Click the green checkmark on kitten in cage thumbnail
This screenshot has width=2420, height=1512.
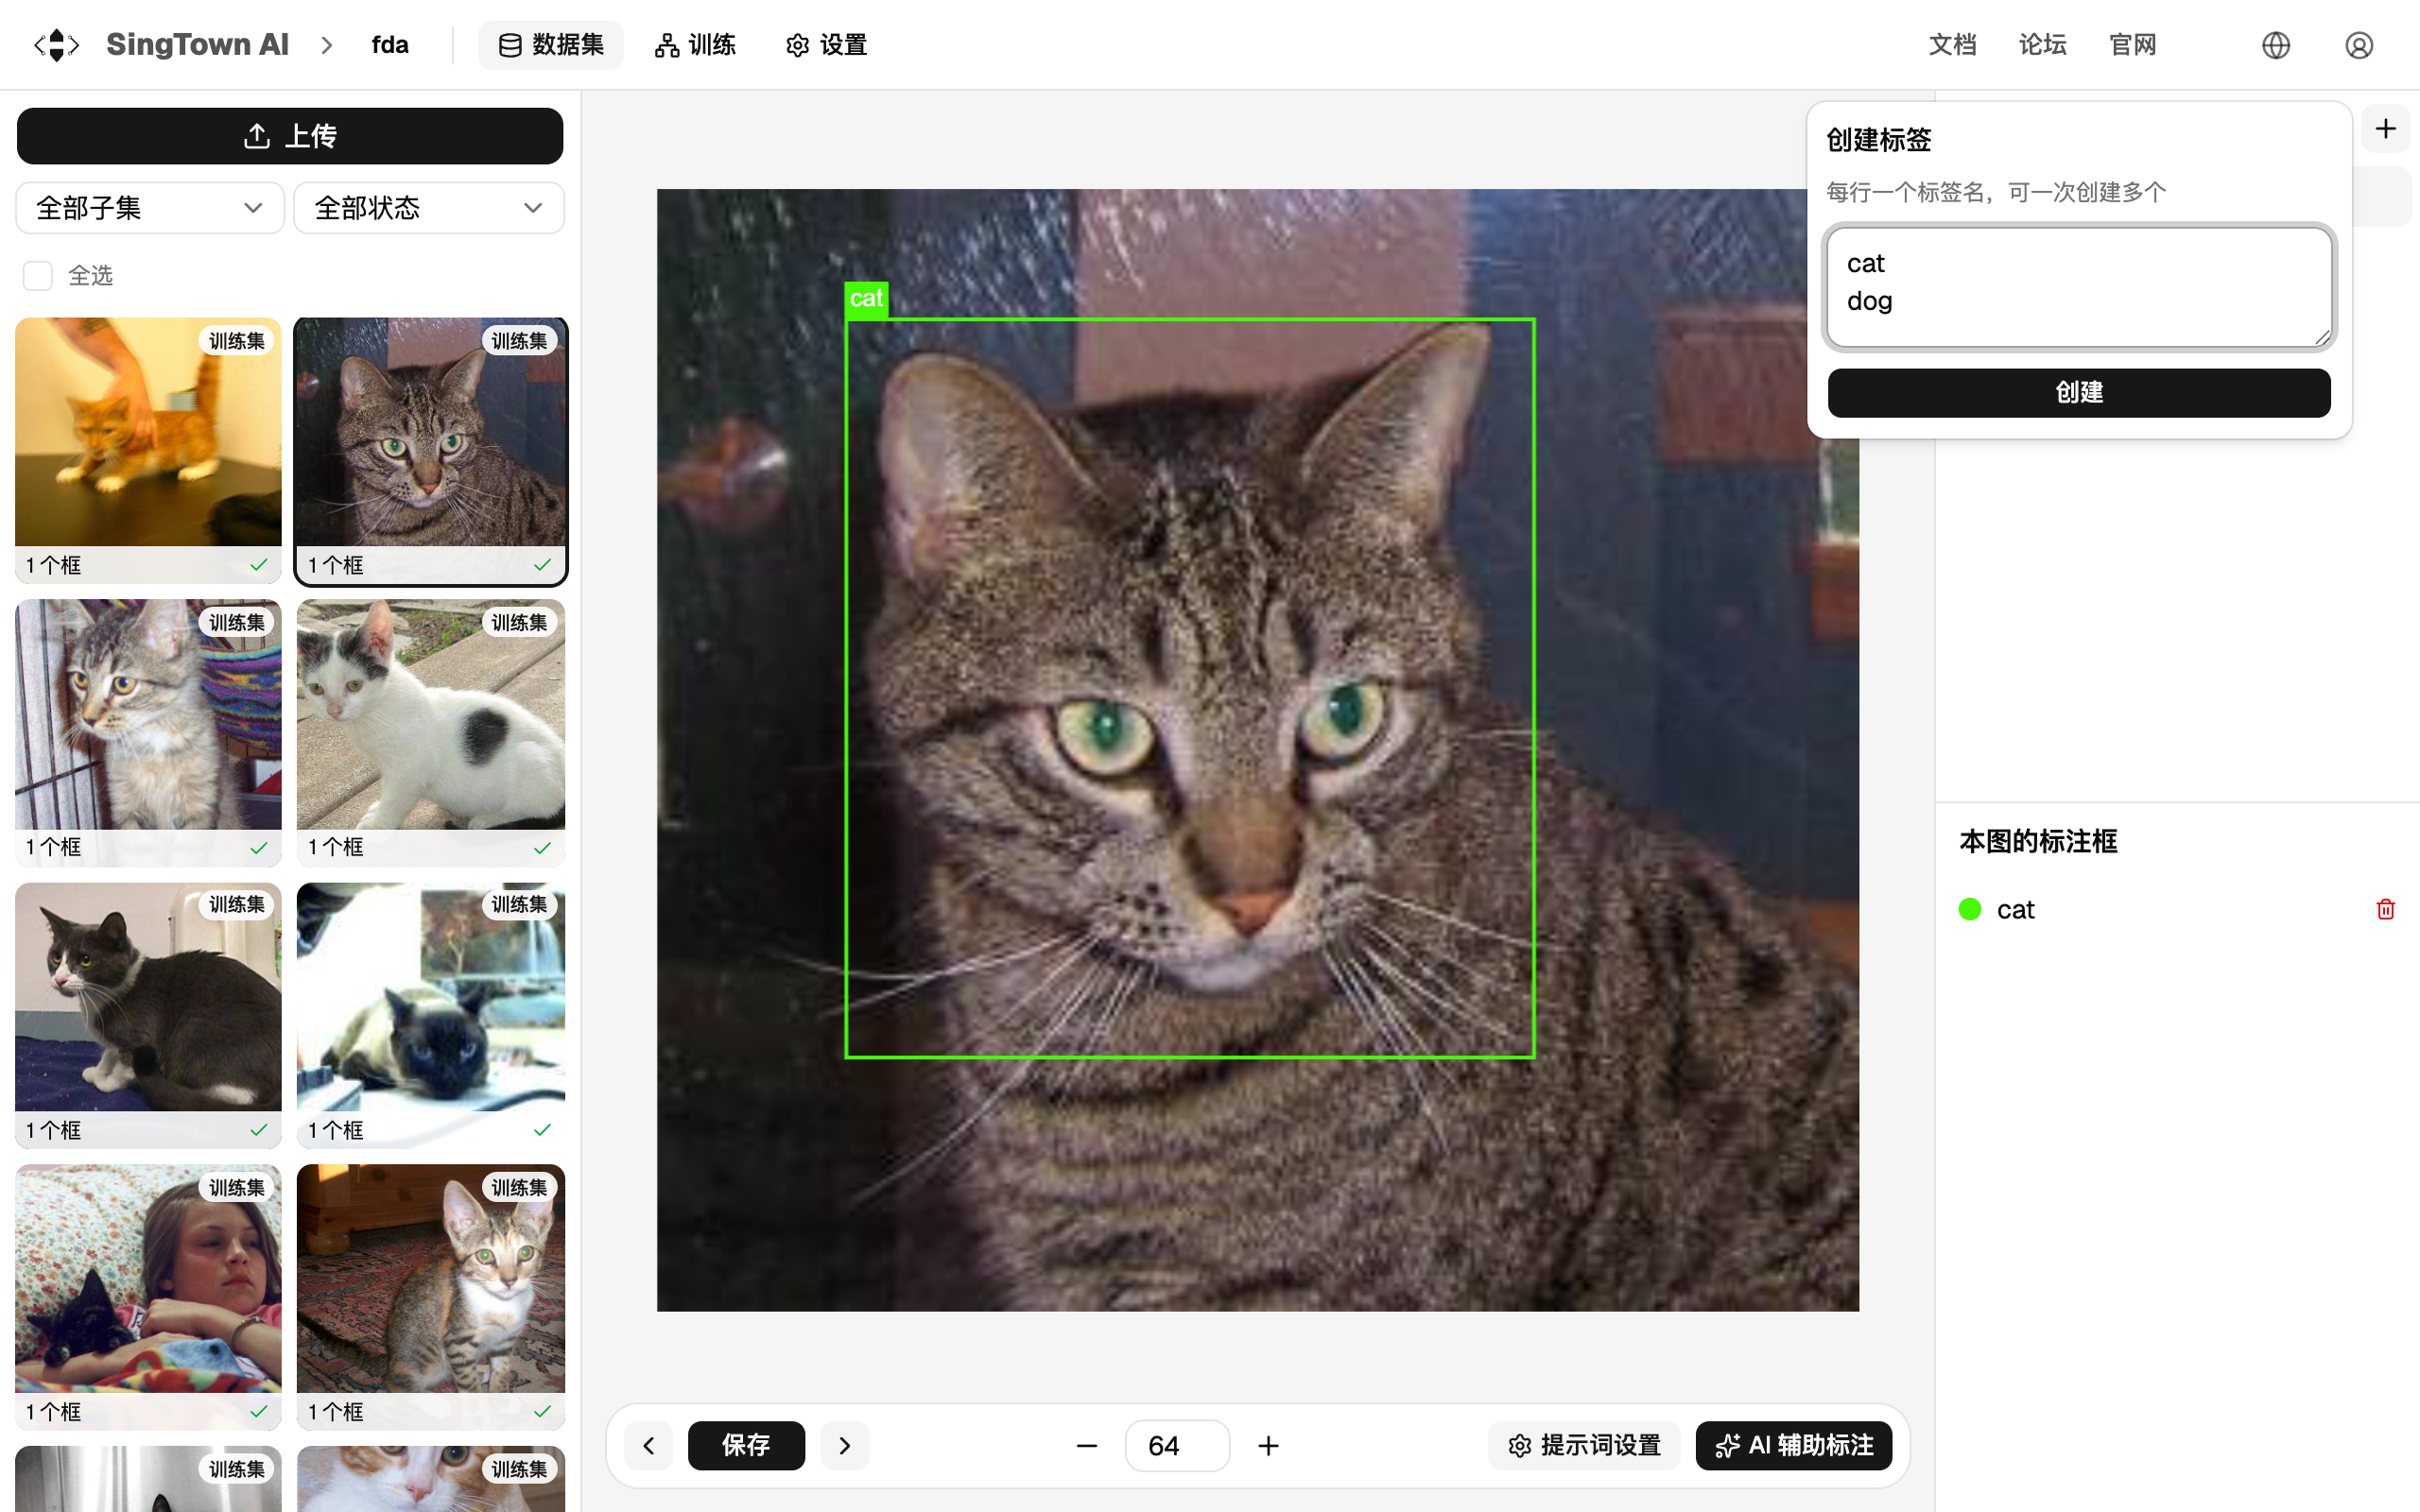(259, 848)
